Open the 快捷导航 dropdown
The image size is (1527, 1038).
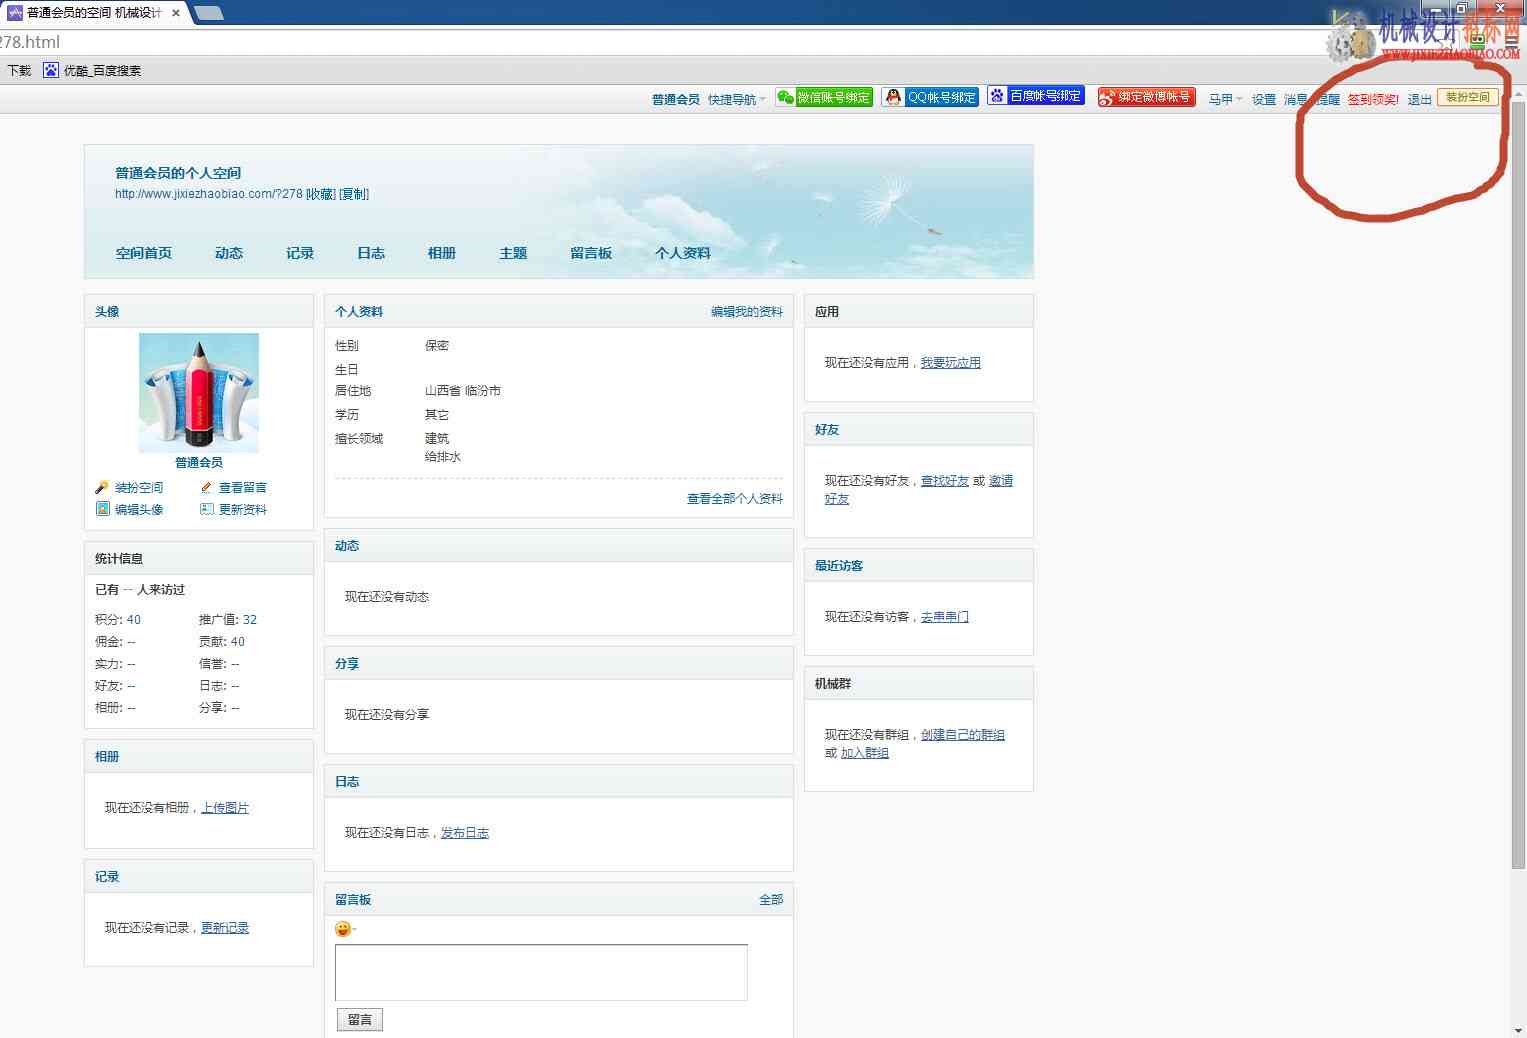tap(736, 99)
